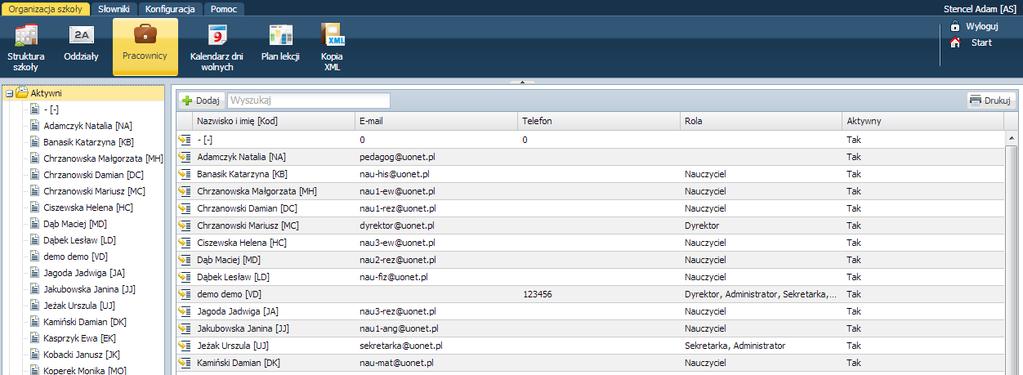
Task: Select Ciszewska Helena [HC] in tree
Action: click(87, 207)
